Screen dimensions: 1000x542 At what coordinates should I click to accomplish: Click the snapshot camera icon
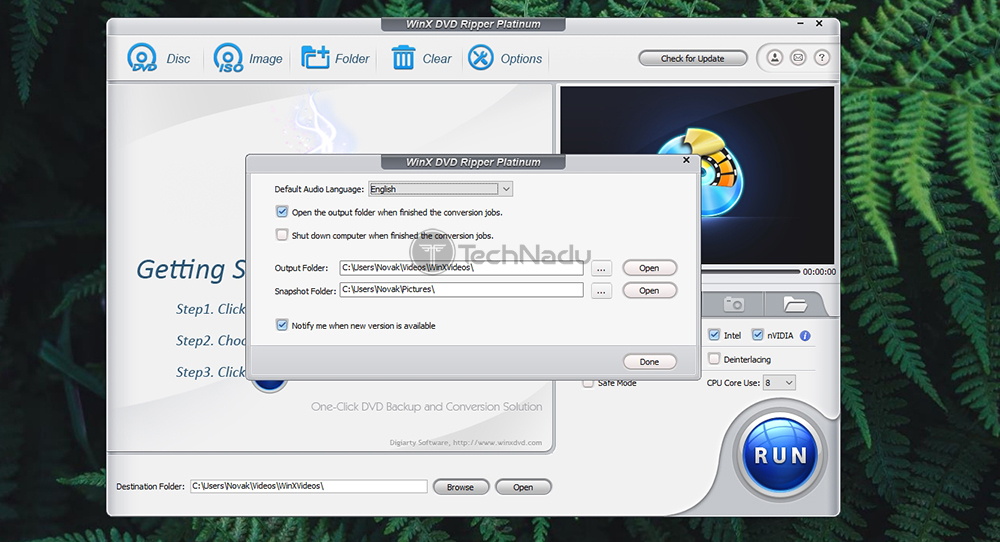coord(733,304)
